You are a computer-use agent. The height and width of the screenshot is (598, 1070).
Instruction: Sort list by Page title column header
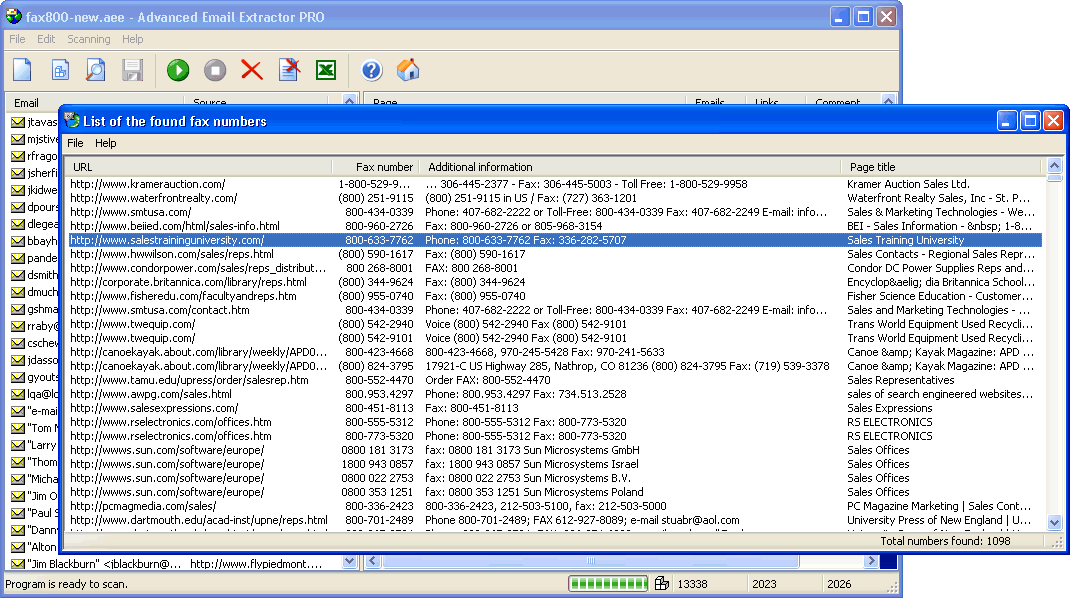coord(872,167)
